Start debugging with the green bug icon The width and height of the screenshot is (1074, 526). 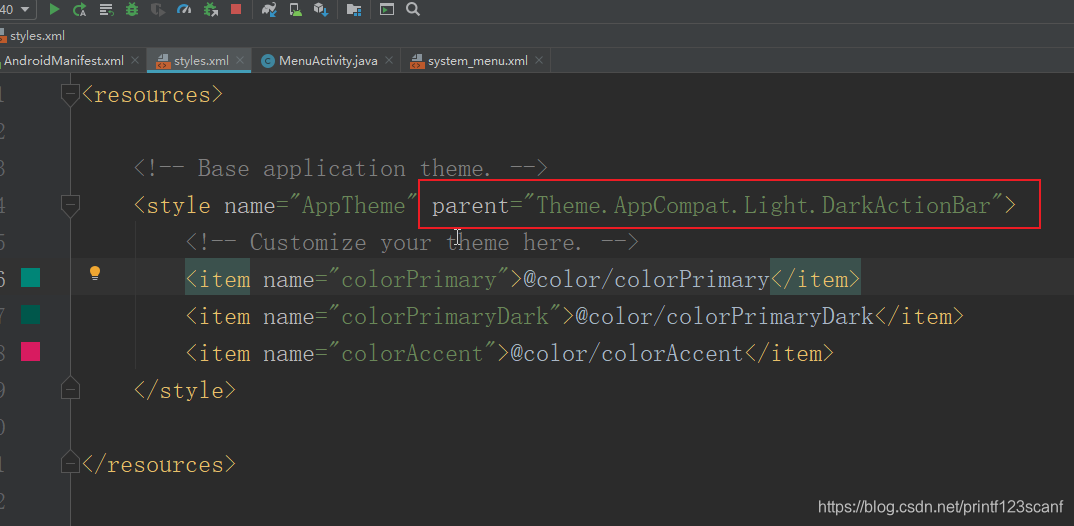[x=132, y=9]
